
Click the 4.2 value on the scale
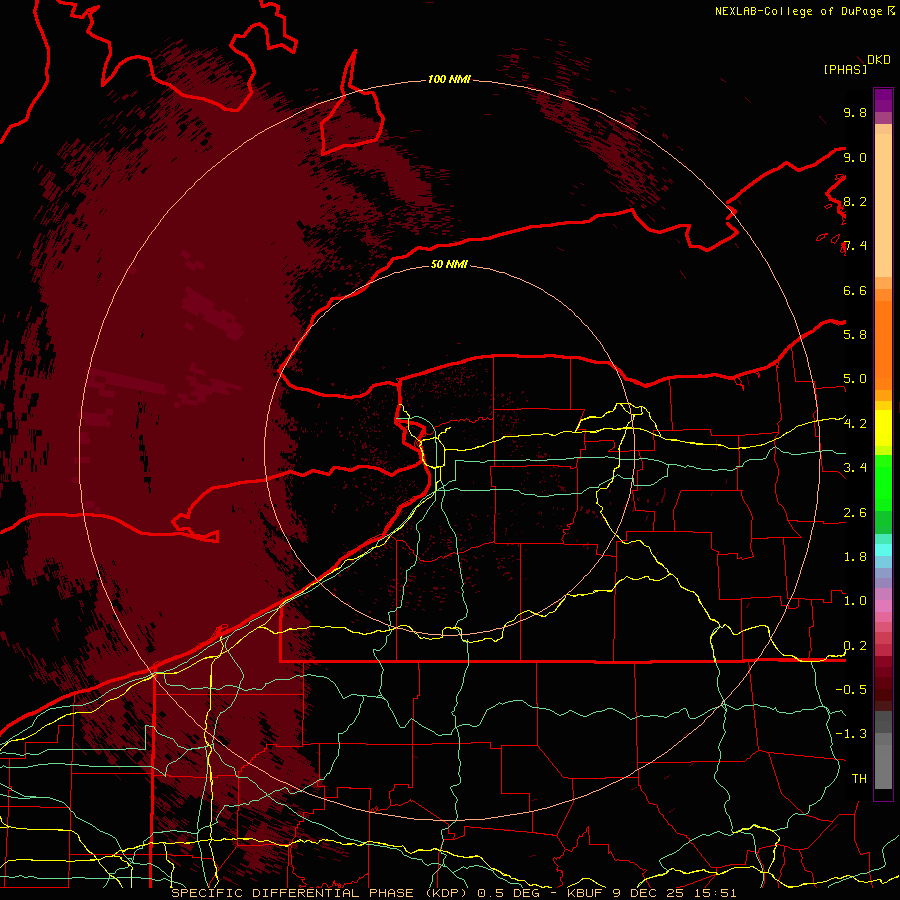click(x=855, y=424)
